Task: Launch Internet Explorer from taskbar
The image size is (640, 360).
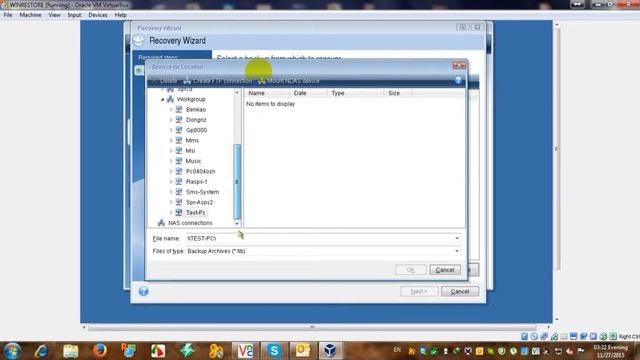Action: point(42,351)
